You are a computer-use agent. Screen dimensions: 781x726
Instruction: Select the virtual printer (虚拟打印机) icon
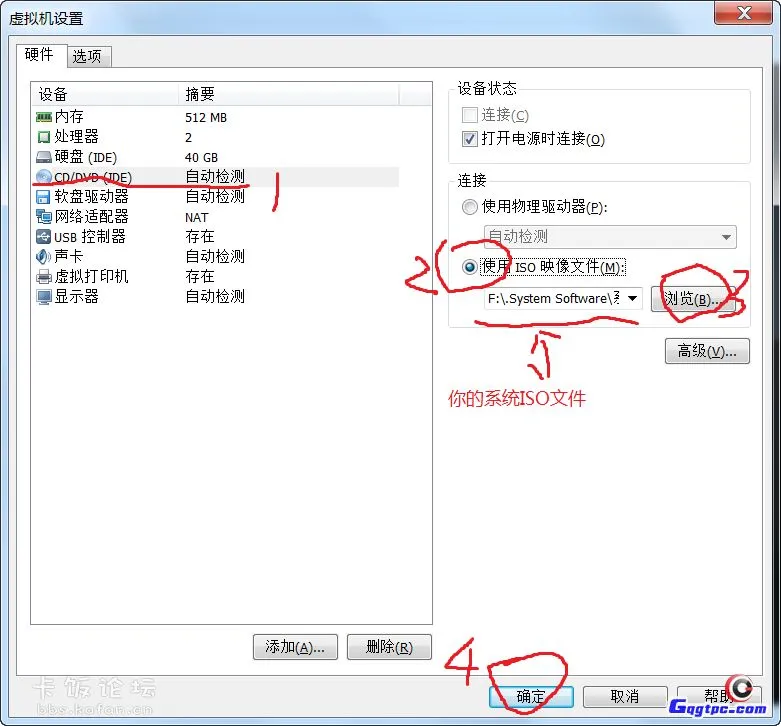pos(44,276)
